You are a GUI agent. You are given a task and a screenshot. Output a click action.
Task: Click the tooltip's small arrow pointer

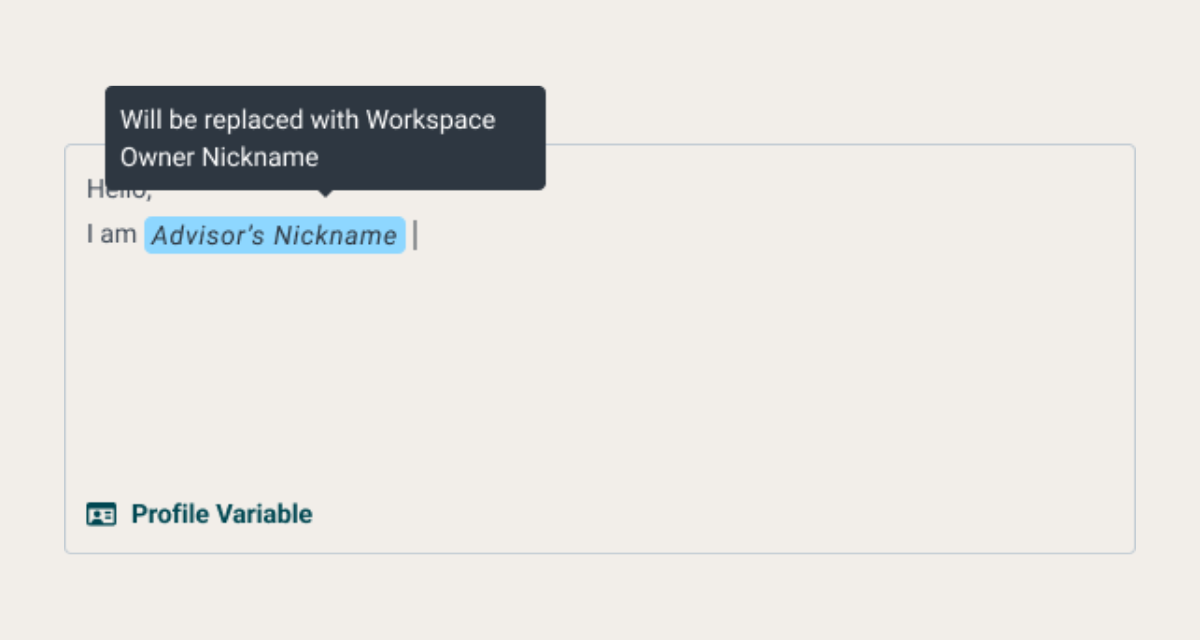point(323,193)
